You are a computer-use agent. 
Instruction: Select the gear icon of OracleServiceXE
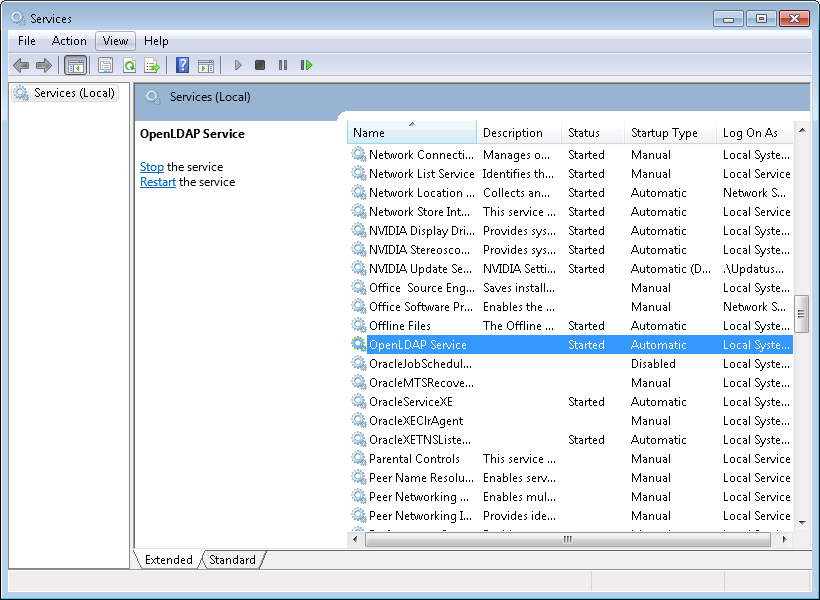coord(358,401)
